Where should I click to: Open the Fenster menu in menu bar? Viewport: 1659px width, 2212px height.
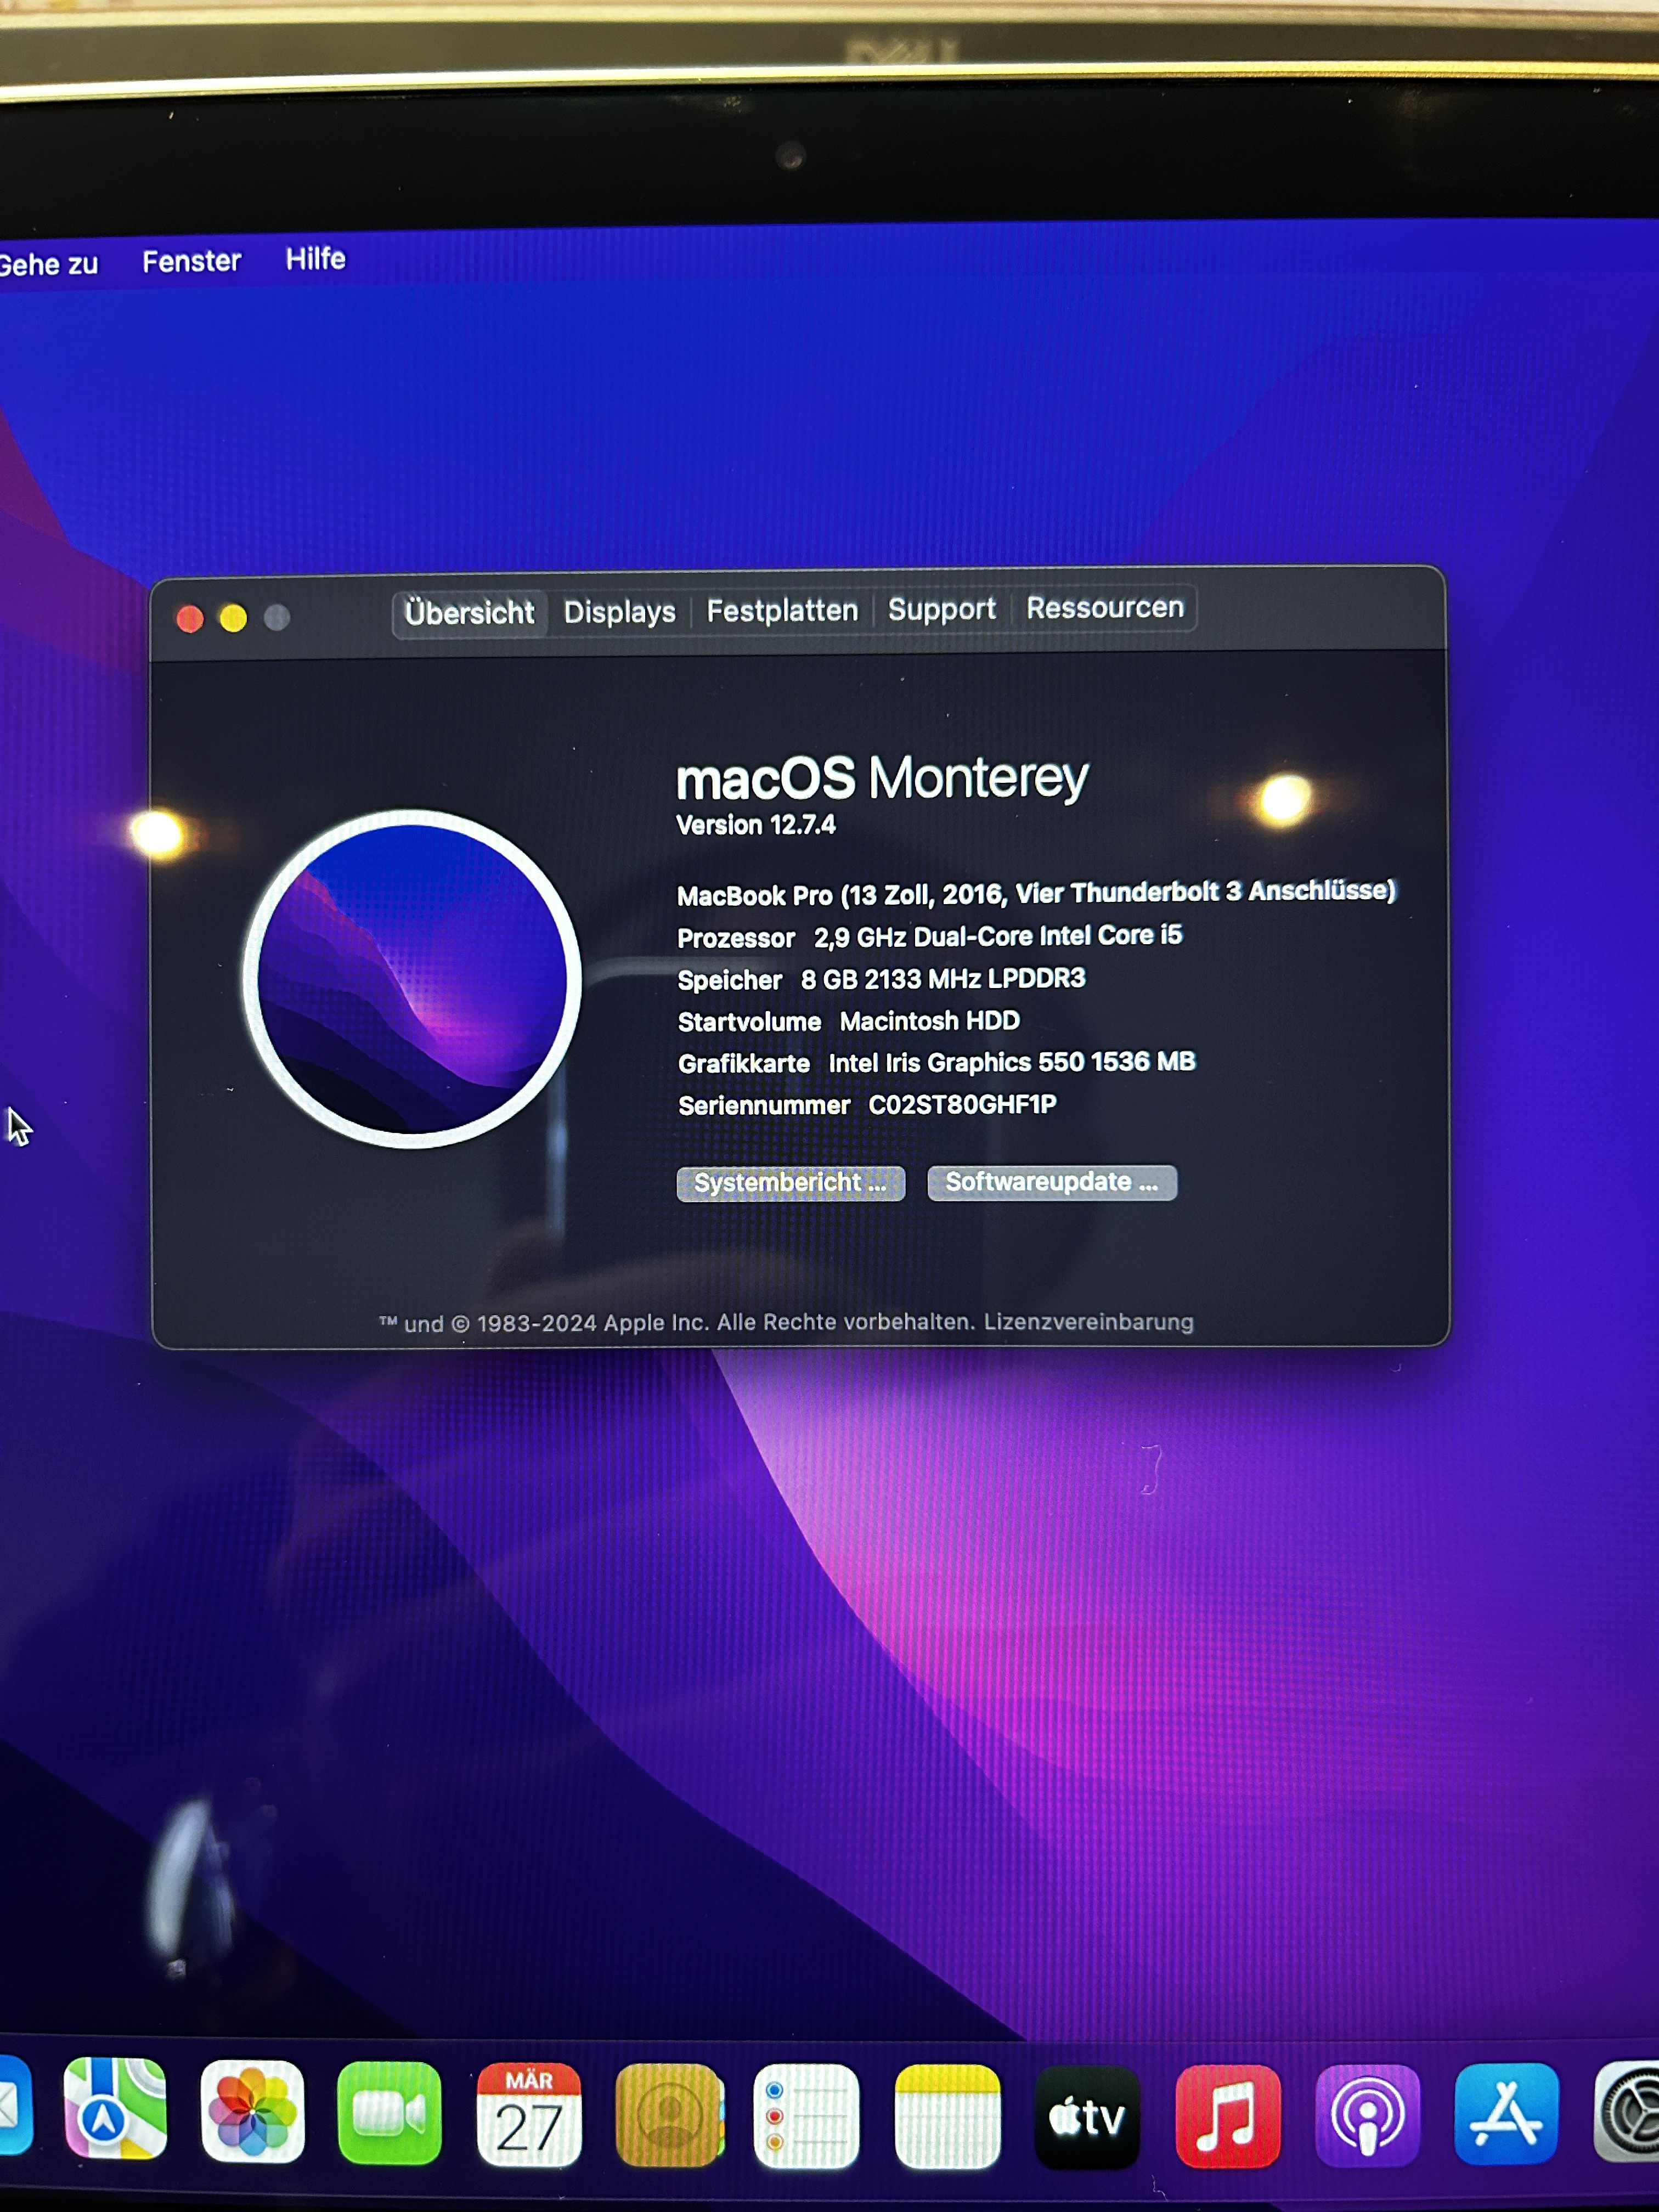(191, 262)
